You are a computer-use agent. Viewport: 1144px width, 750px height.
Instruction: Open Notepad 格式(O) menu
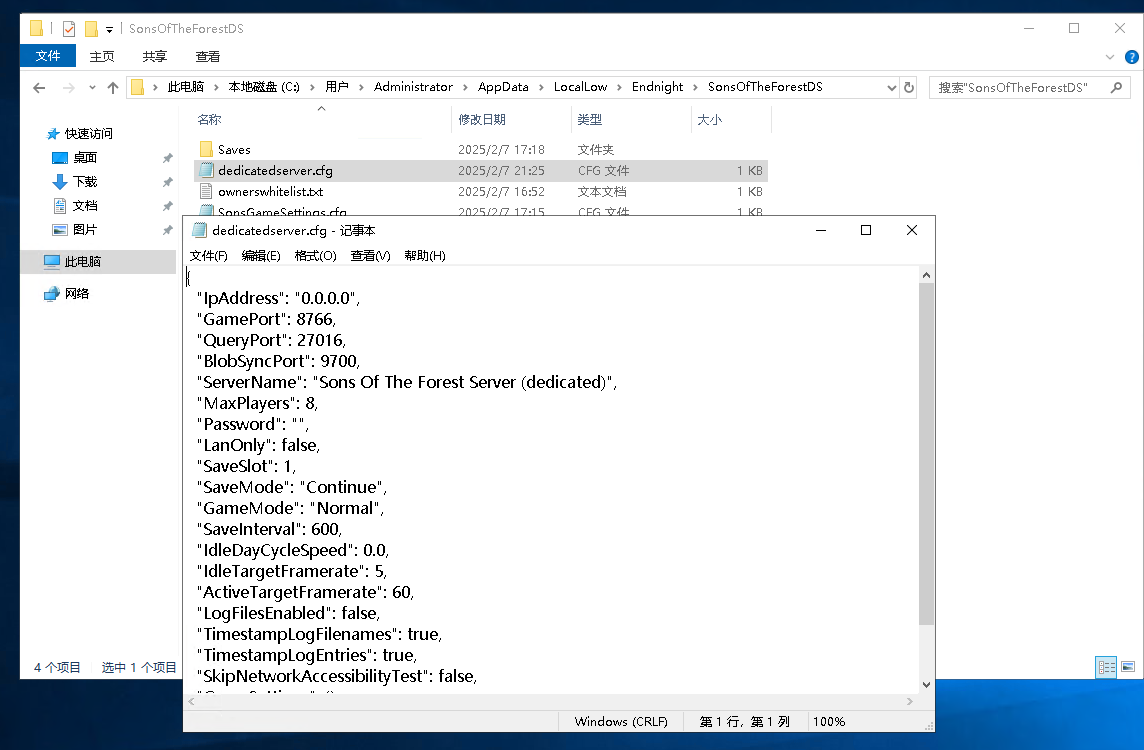pyautogui.click(x=315, y=255)
